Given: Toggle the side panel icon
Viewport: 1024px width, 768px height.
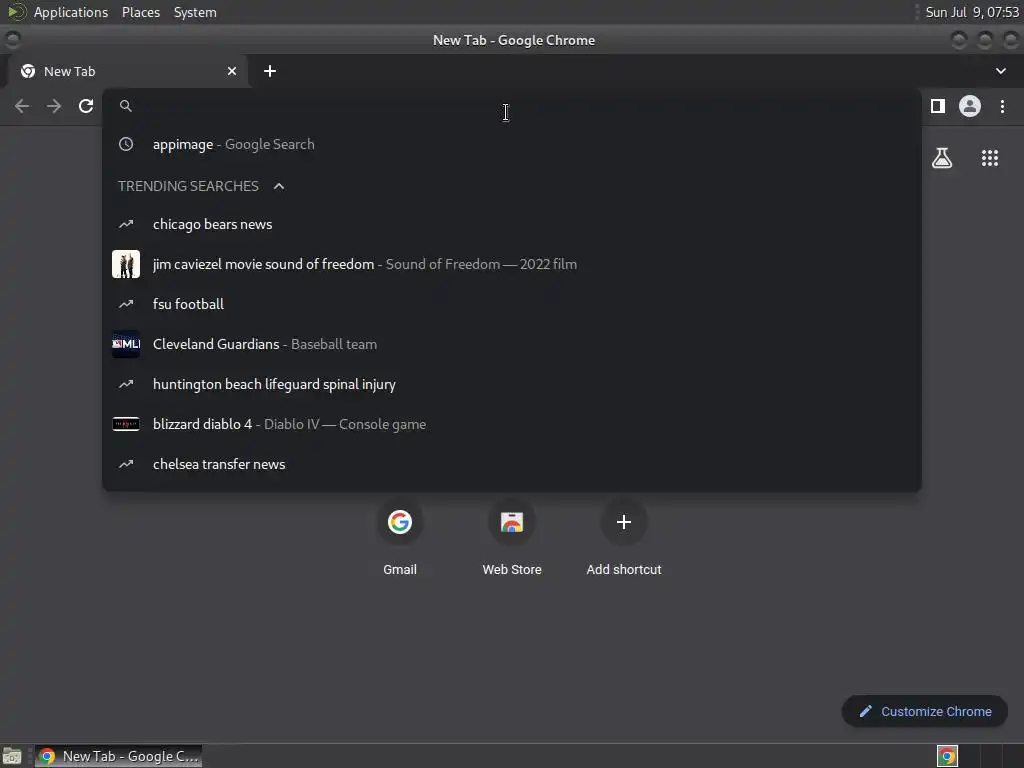Looking at the screenshot, I should coord(938,106).
